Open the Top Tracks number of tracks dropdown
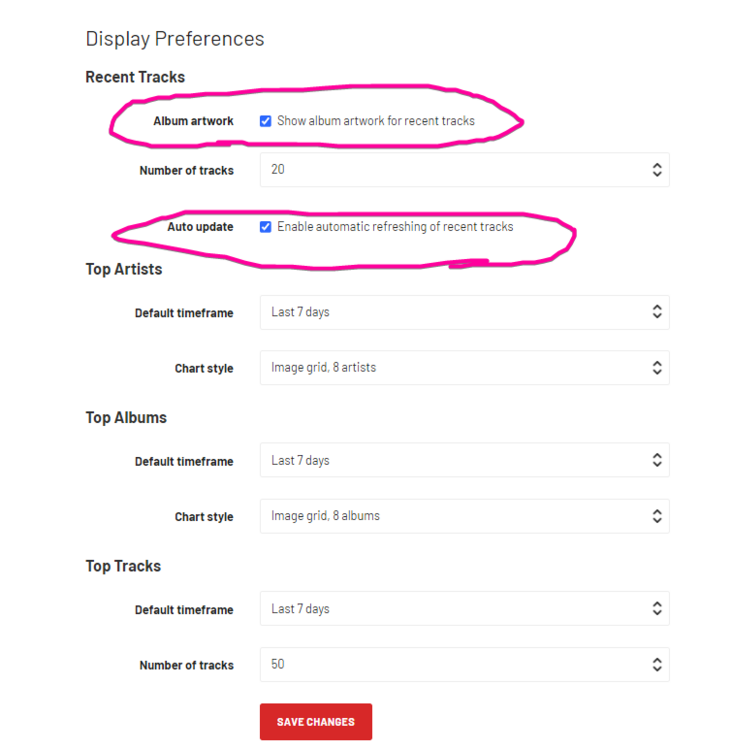The height and width of the screenshot is (750, 732). click(464, 664)
